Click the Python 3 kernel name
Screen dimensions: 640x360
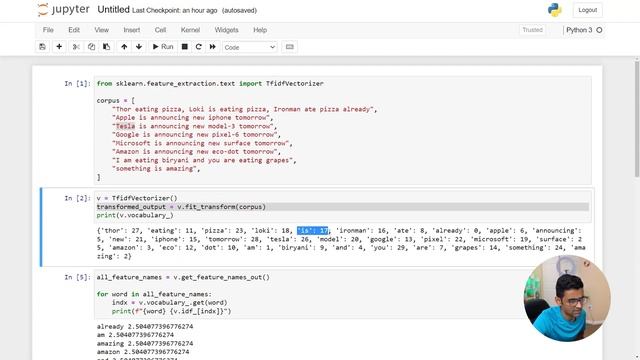pyautogui.click(x=579, y=30)
